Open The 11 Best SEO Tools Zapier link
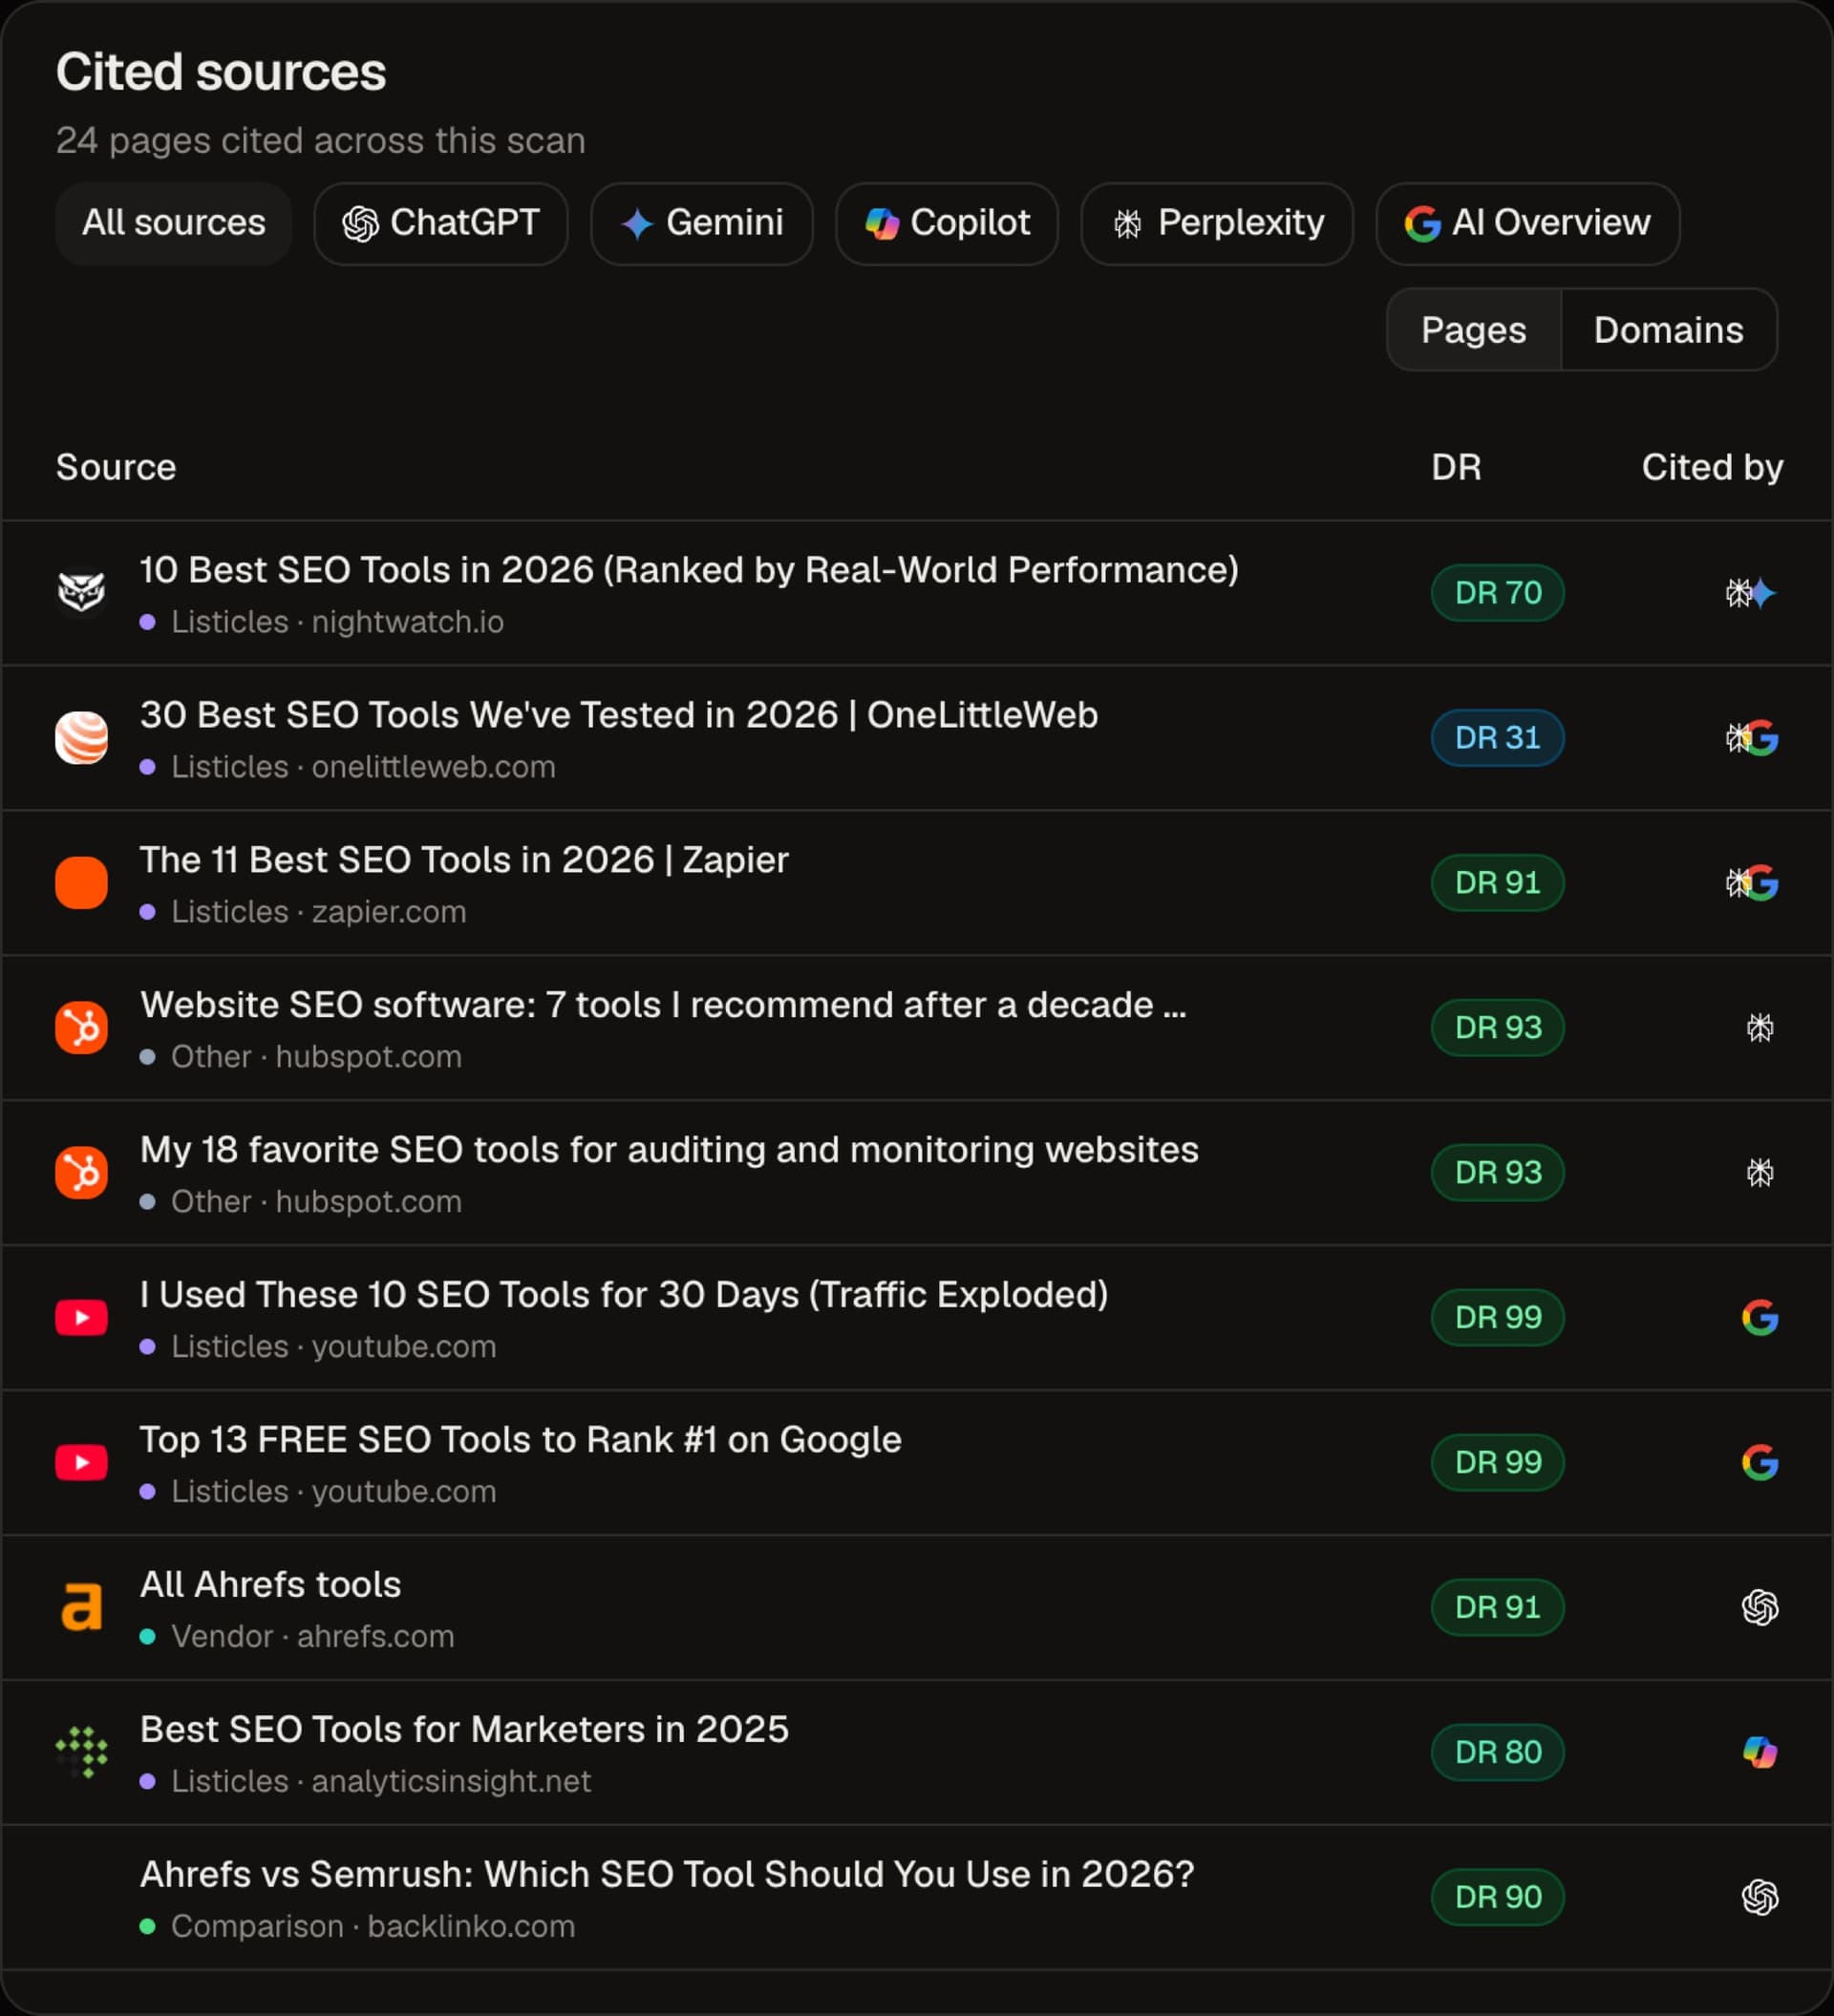 coord(464,860)
